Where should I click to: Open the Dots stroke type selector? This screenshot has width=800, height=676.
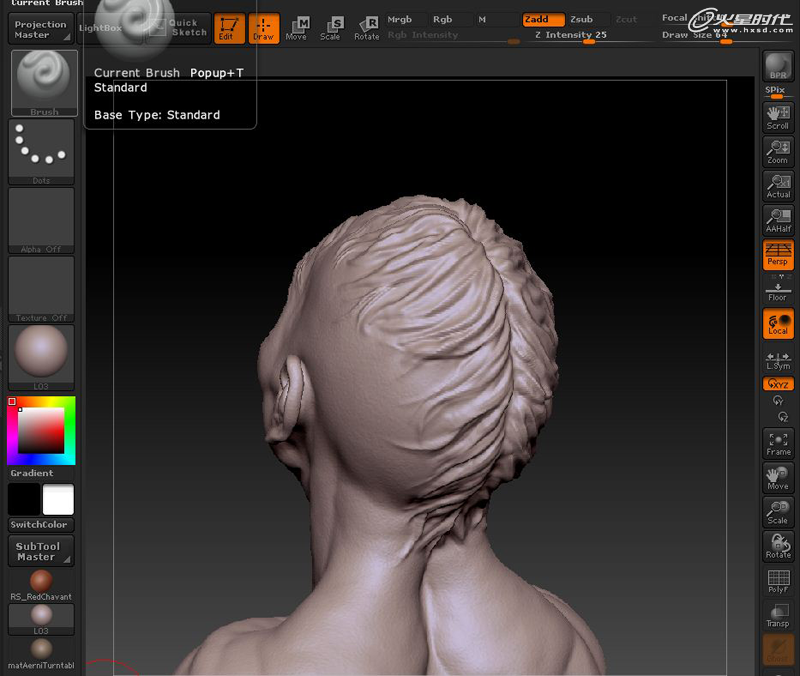point(41,152)
